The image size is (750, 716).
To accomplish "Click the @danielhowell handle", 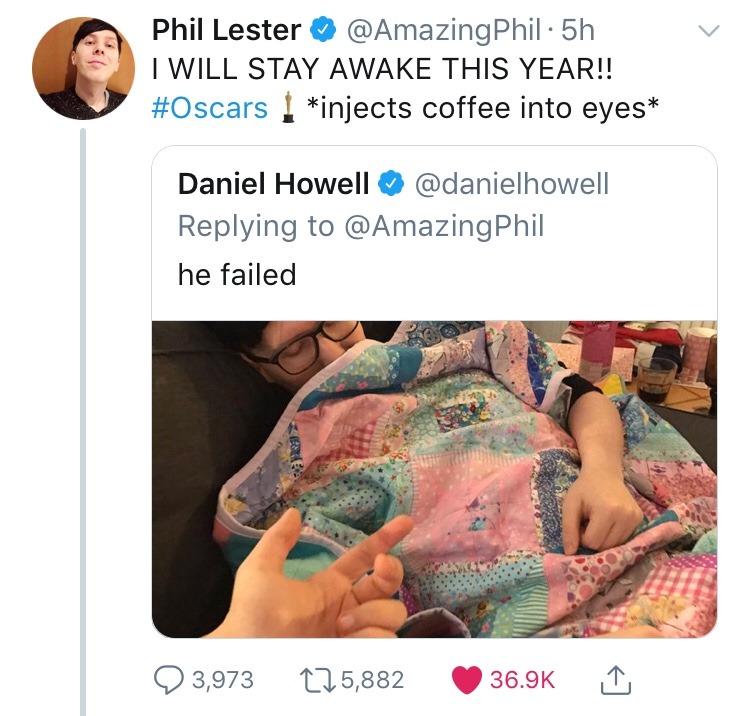I will tap(511, 184).
